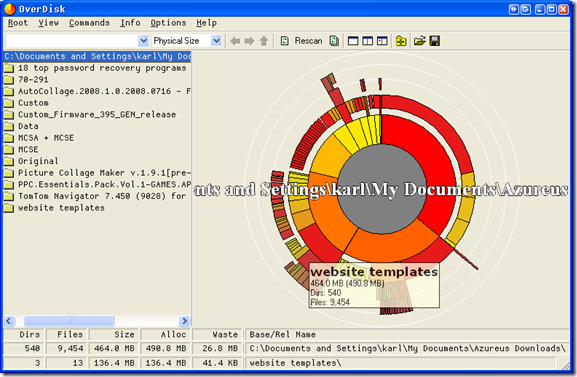Open the View menu

tap(48, 23)
